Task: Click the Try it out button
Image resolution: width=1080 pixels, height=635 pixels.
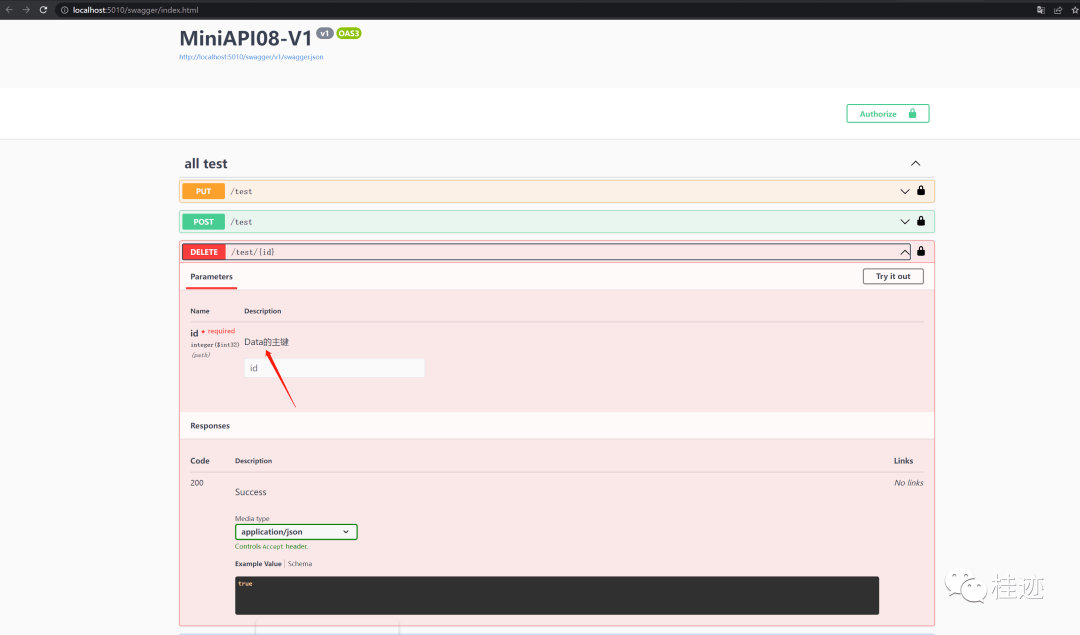Action: pos(893,276)
